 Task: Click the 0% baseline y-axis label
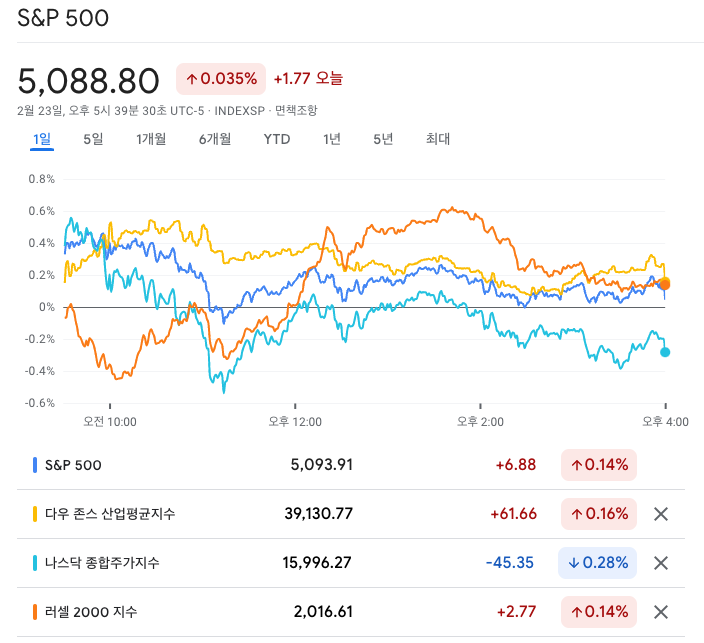point(47,307)
